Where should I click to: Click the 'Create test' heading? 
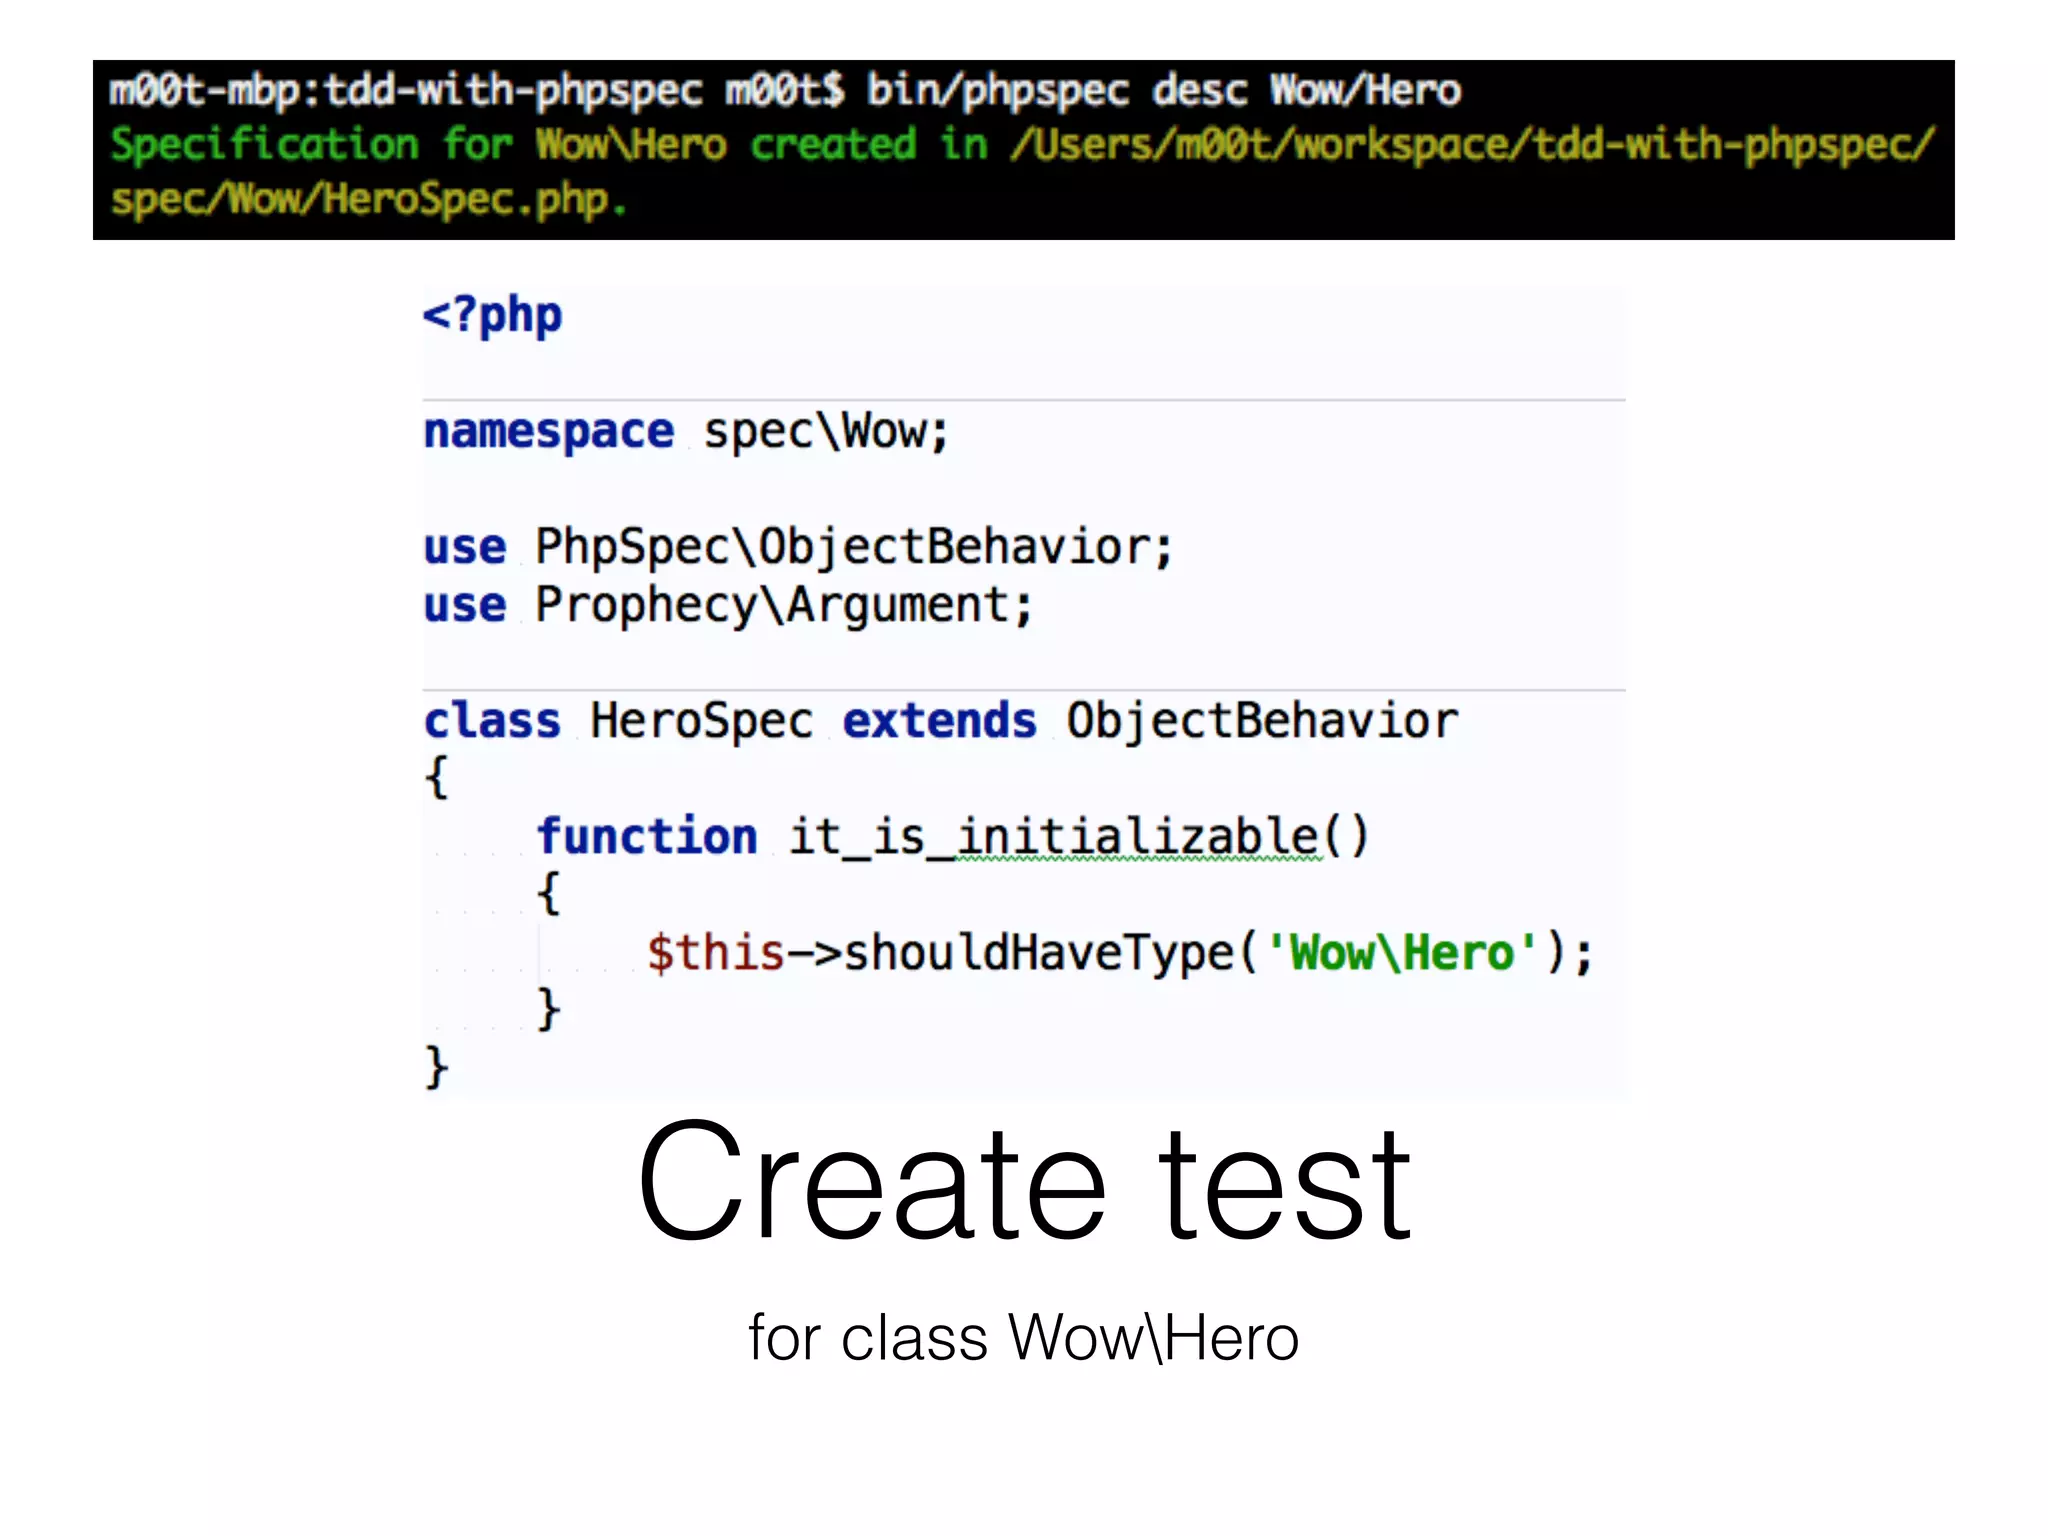[x=1024, y=1182]
